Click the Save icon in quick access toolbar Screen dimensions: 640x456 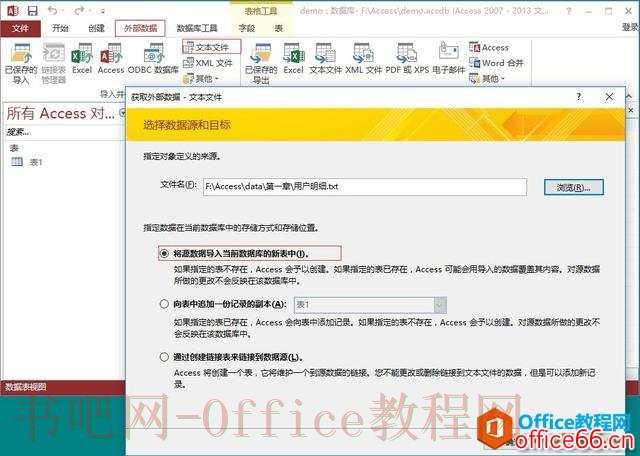33,11
